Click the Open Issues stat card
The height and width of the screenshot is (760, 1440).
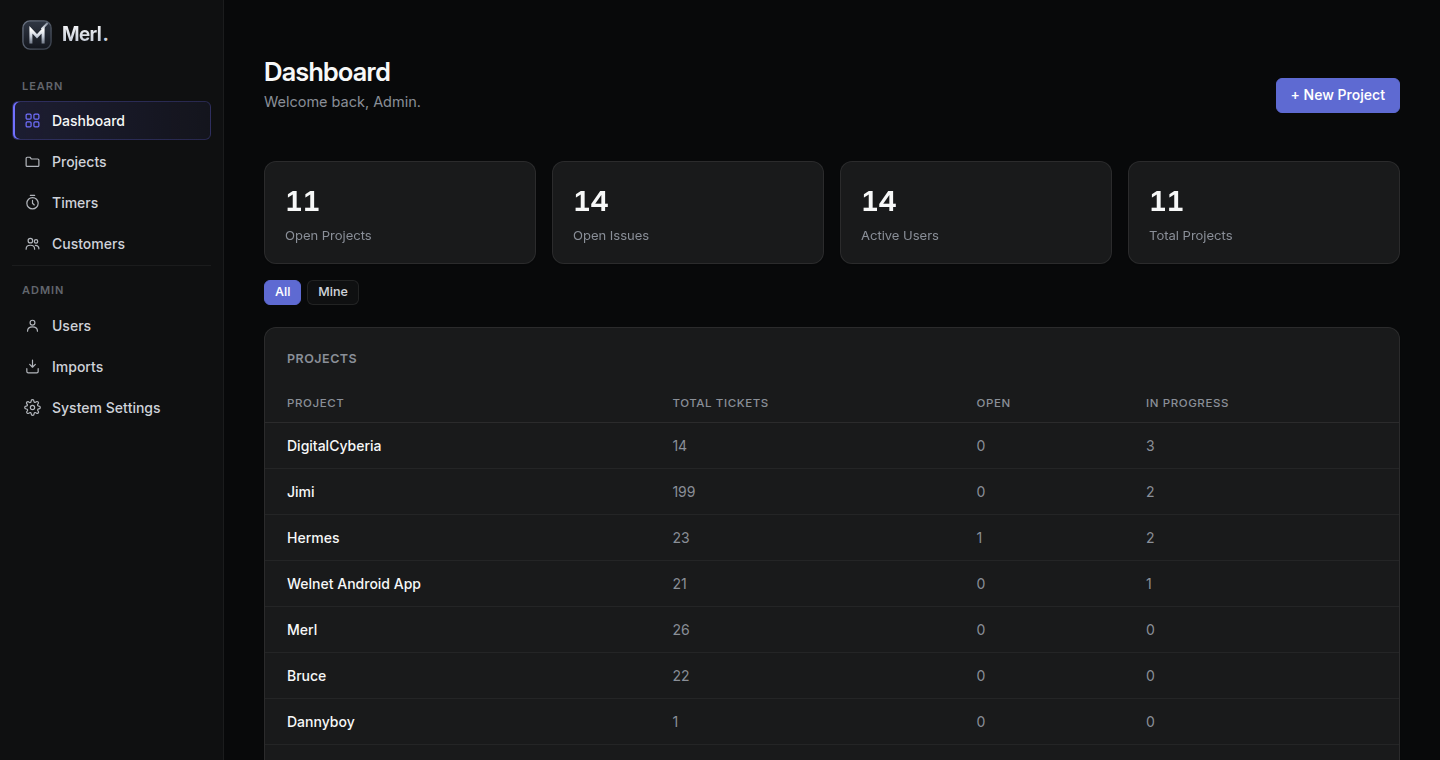pos(688,213)
